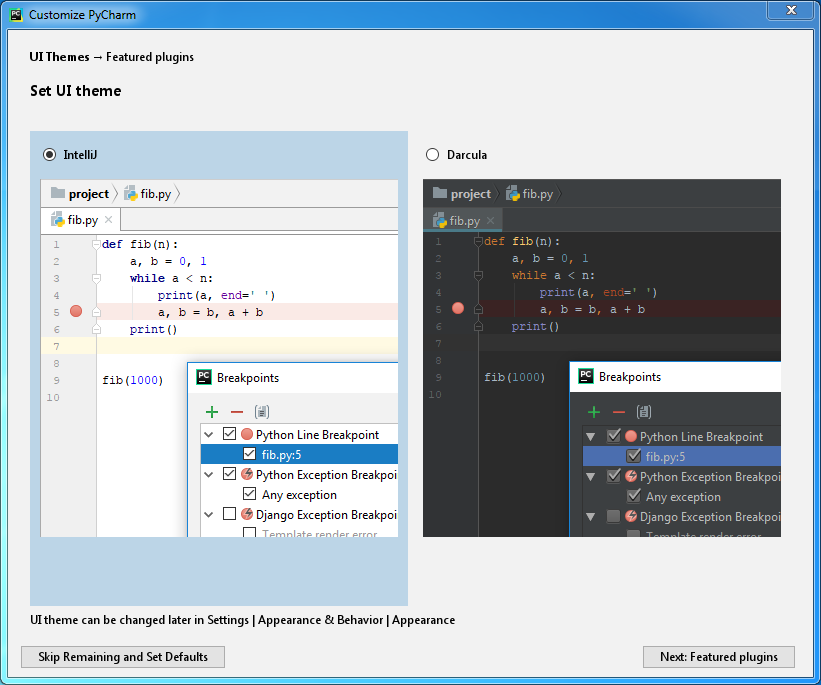Click Skip Remaining and Set Defaults

pyautogui.click(x=123, y=657)
